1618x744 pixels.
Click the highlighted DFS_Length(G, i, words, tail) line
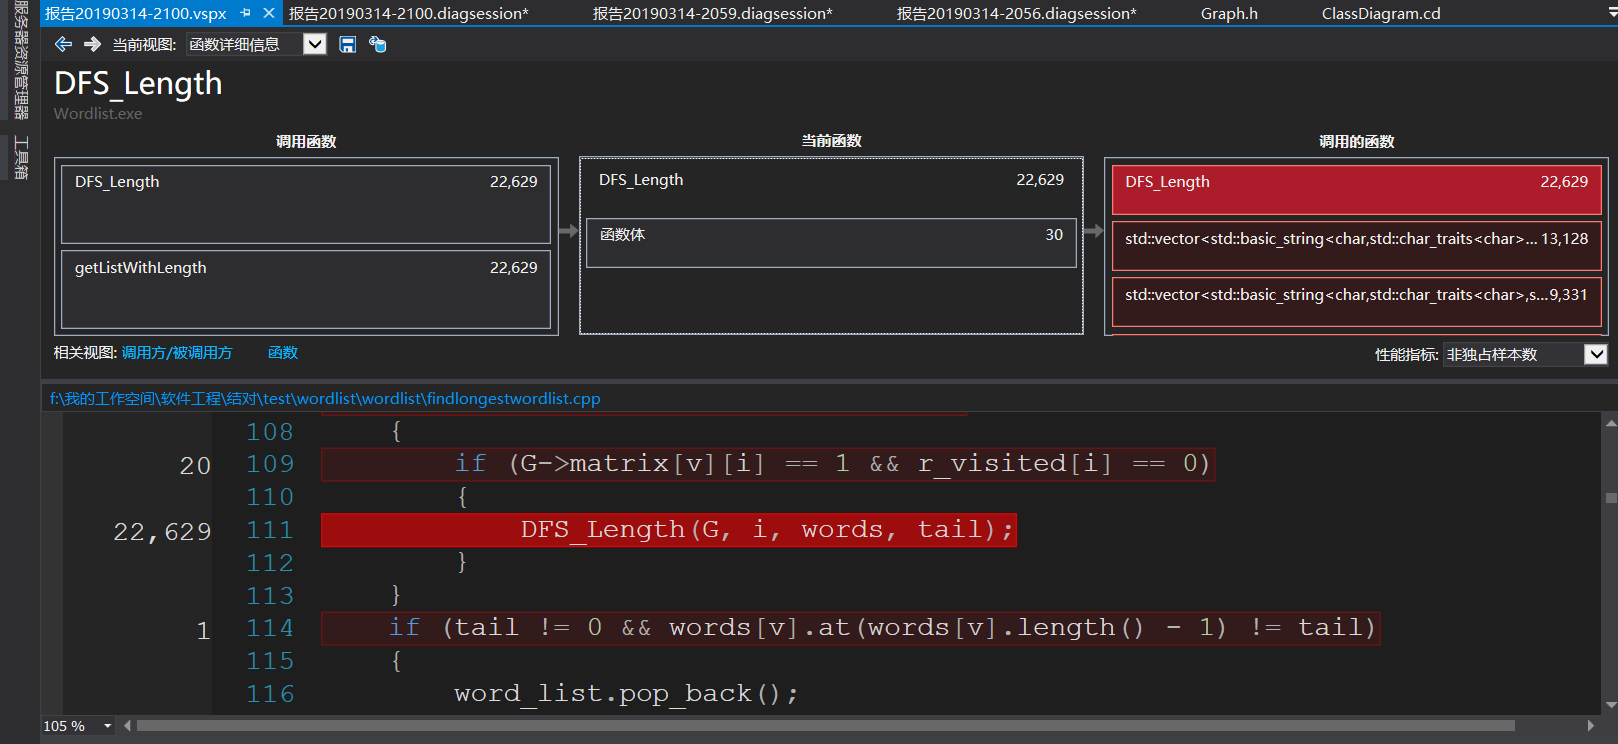[x=669, y=530]
